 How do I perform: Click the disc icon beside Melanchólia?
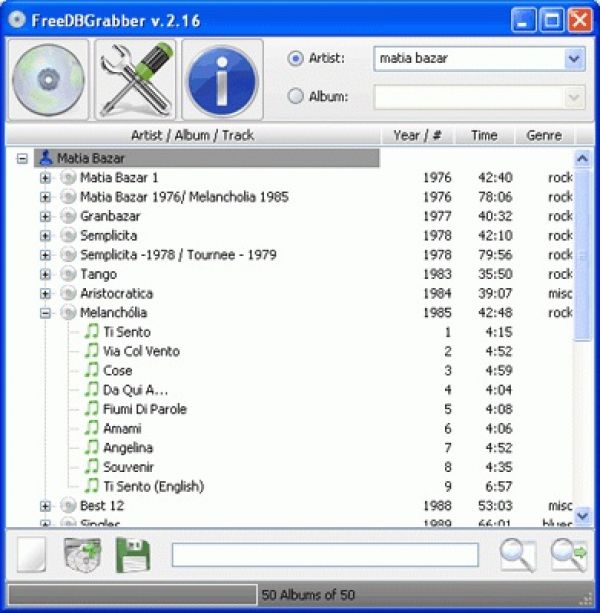tap(68, 312)
